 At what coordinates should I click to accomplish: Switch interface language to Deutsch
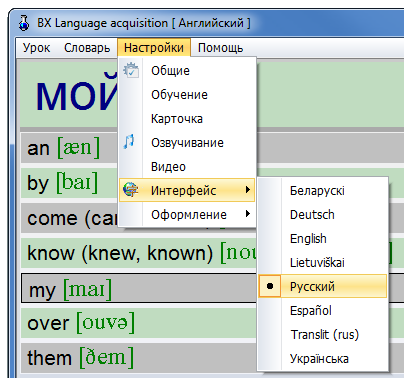(x=323, y=215)
